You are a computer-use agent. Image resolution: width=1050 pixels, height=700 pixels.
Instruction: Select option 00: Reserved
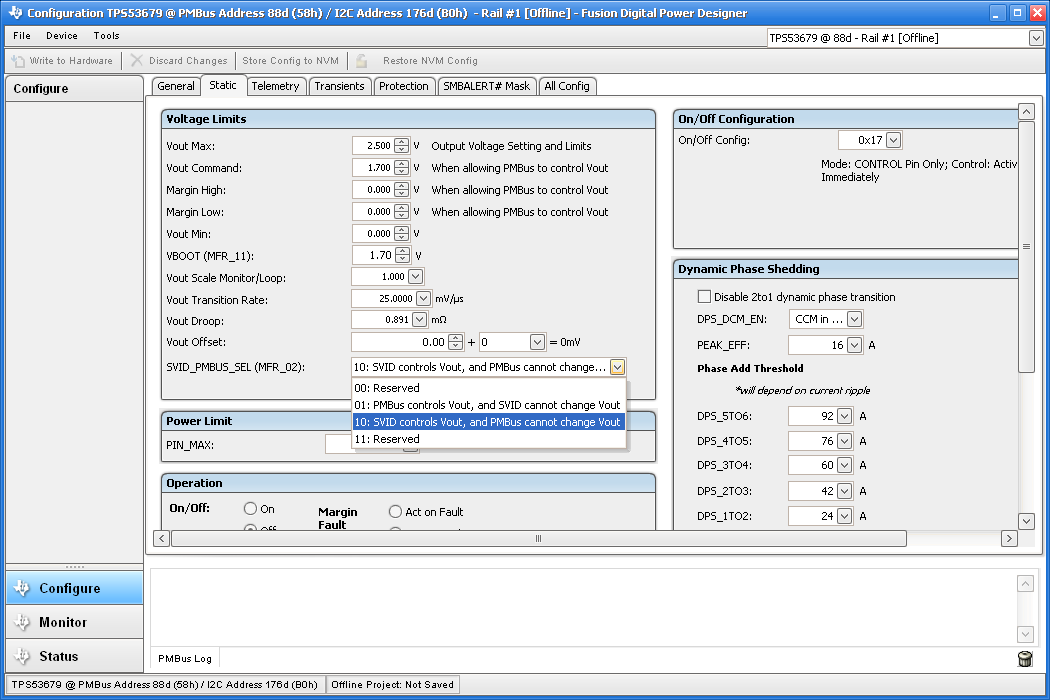click(x=489, y=388)
